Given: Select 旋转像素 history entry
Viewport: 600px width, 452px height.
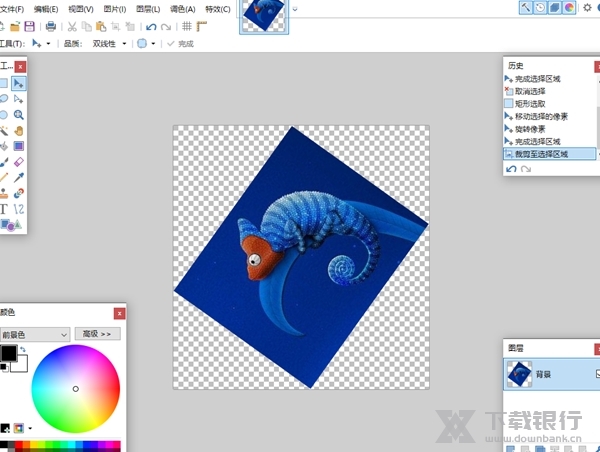Looking at the screenshot, I should click(x=530, y=129).
